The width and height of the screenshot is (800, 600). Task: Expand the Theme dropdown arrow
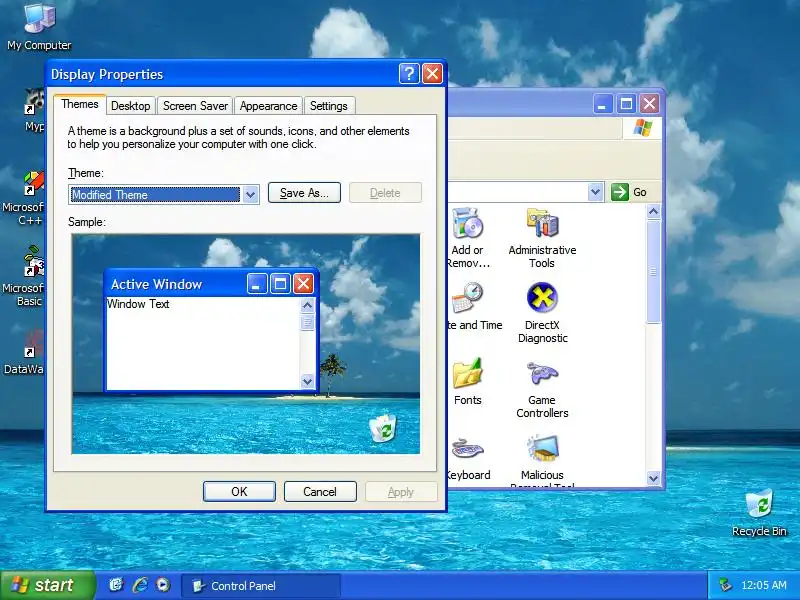pos(251,194)
